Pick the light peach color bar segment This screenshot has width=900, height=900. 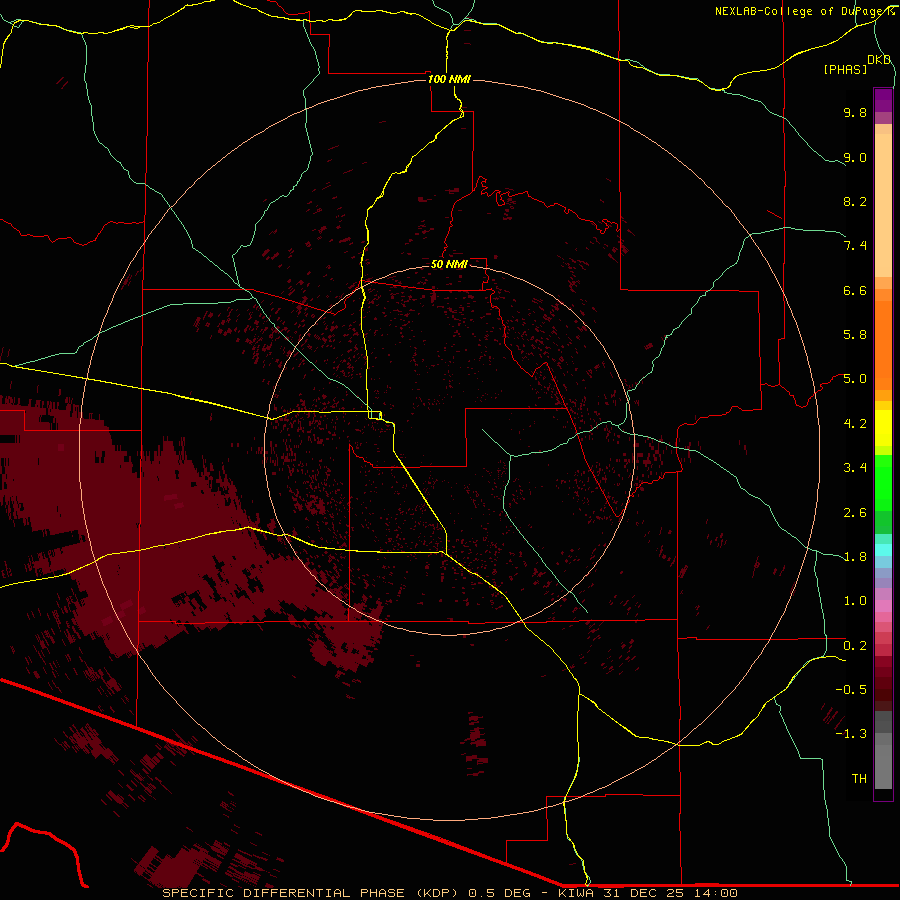coord(883,205)
